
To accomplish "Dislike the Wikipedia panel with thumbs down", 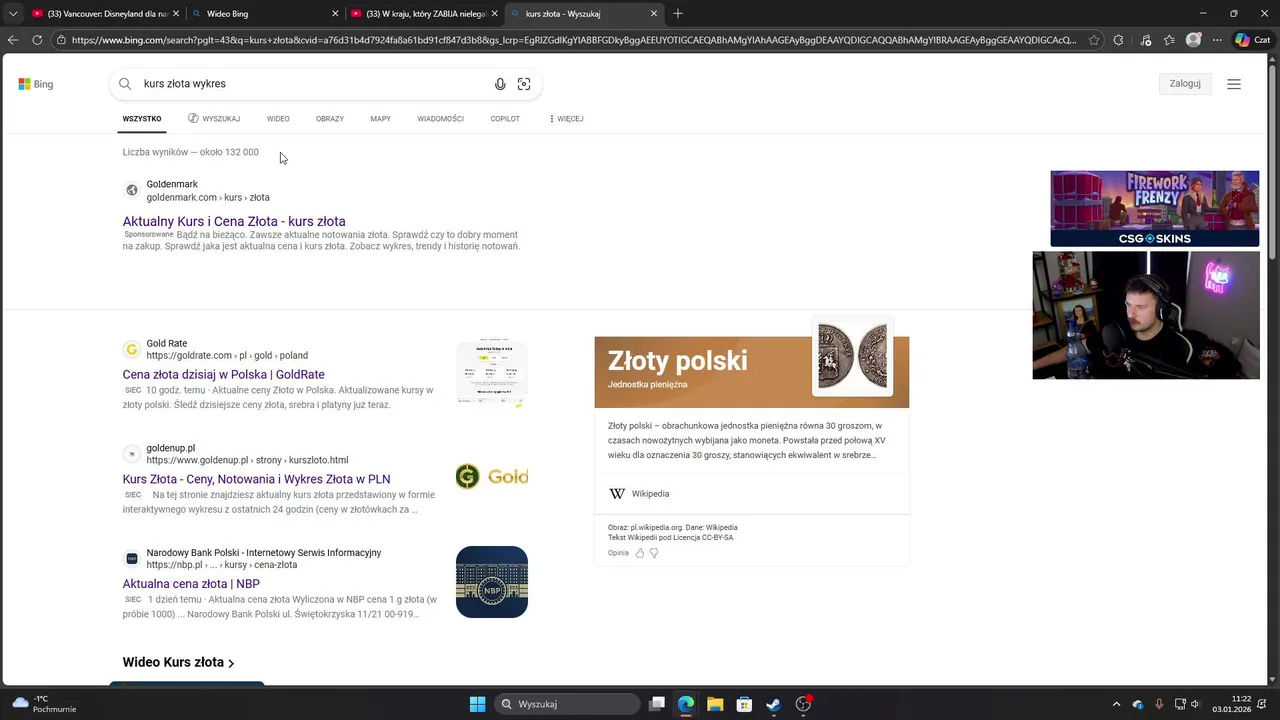I will click(x=654, y=553).
